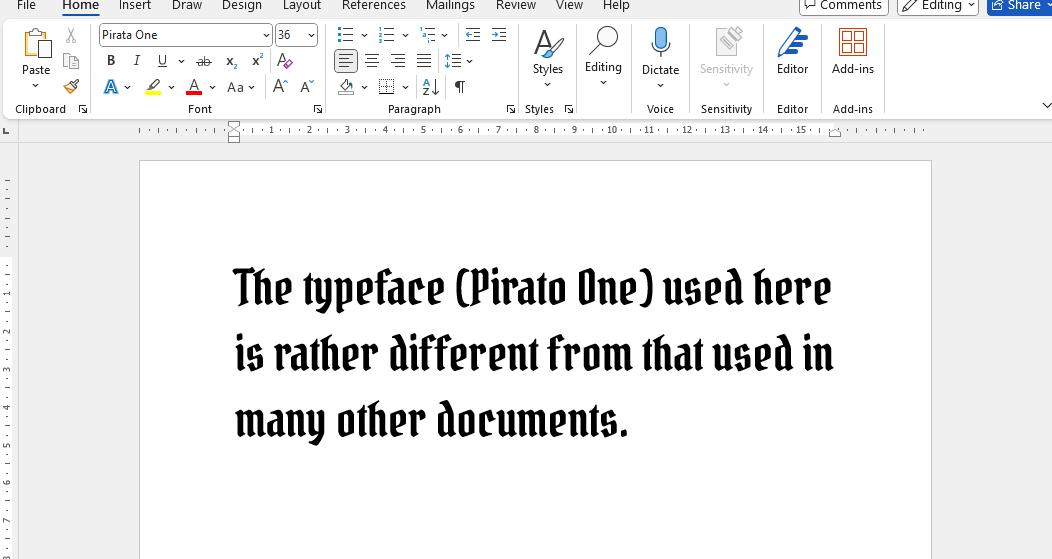Click the Shading paint bucket icon

[x=346, y=87]
